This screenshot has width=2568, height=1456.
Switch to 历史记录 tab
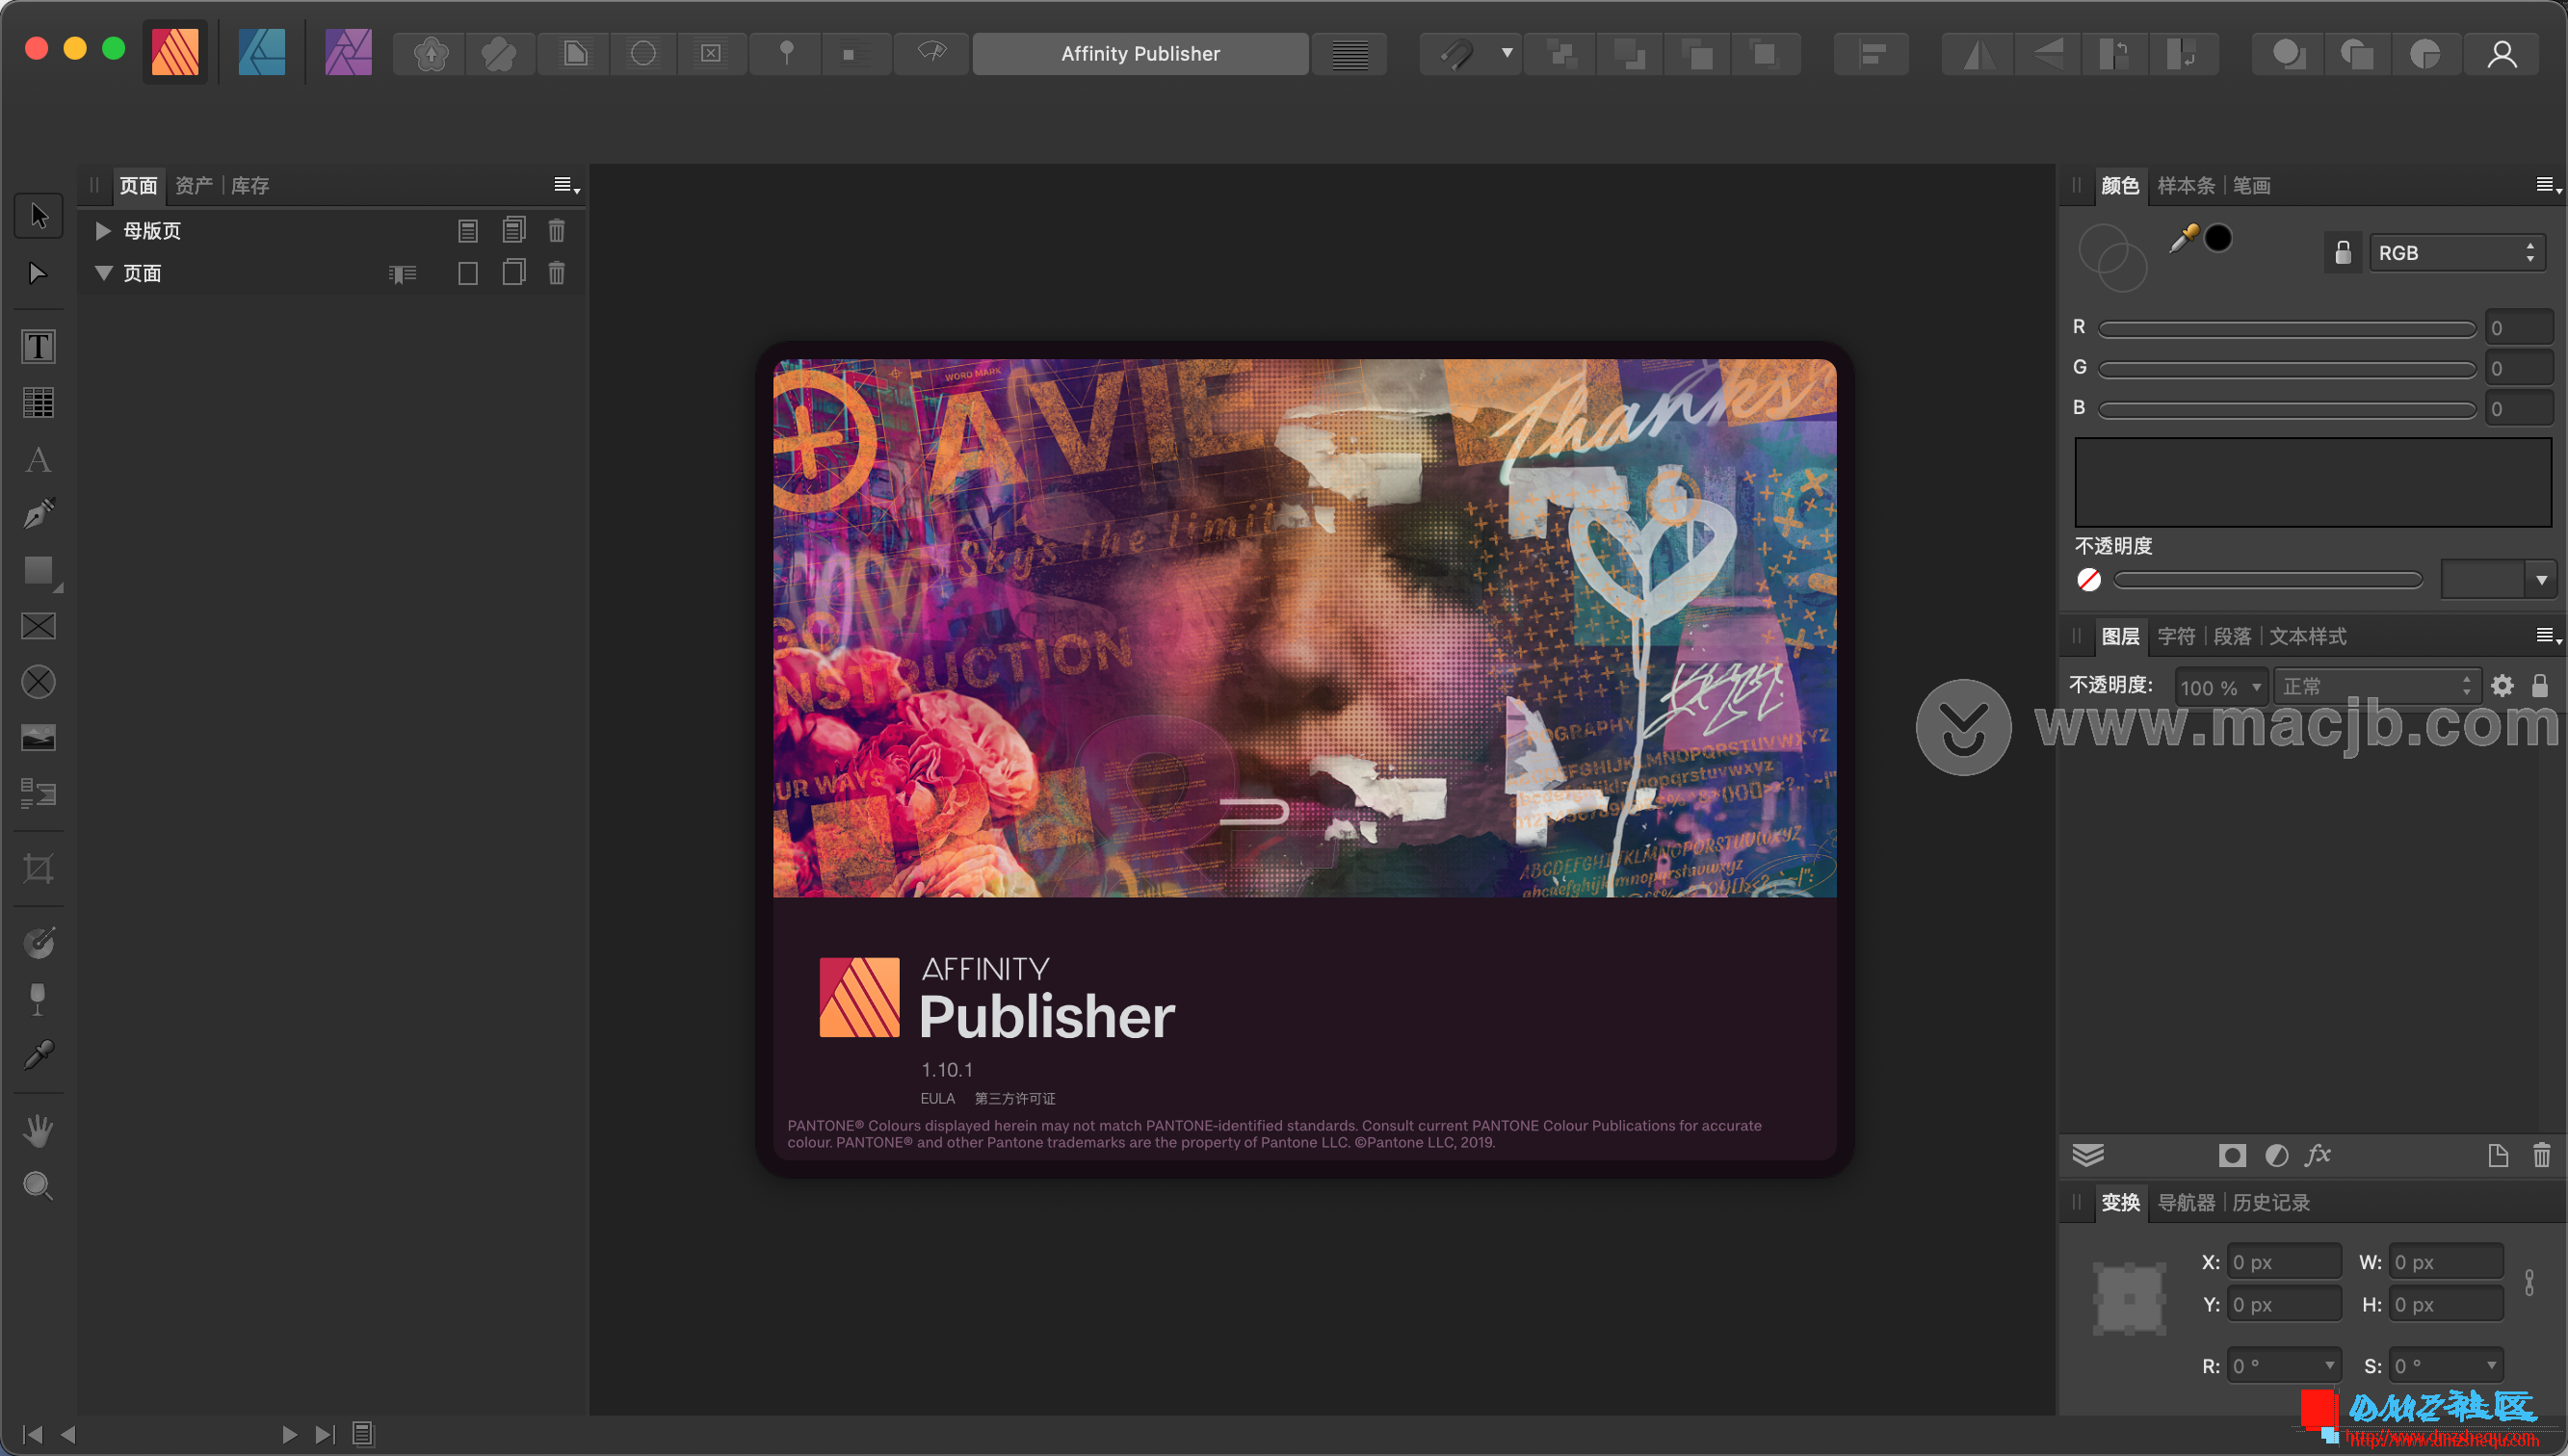coord(2270,1203)
